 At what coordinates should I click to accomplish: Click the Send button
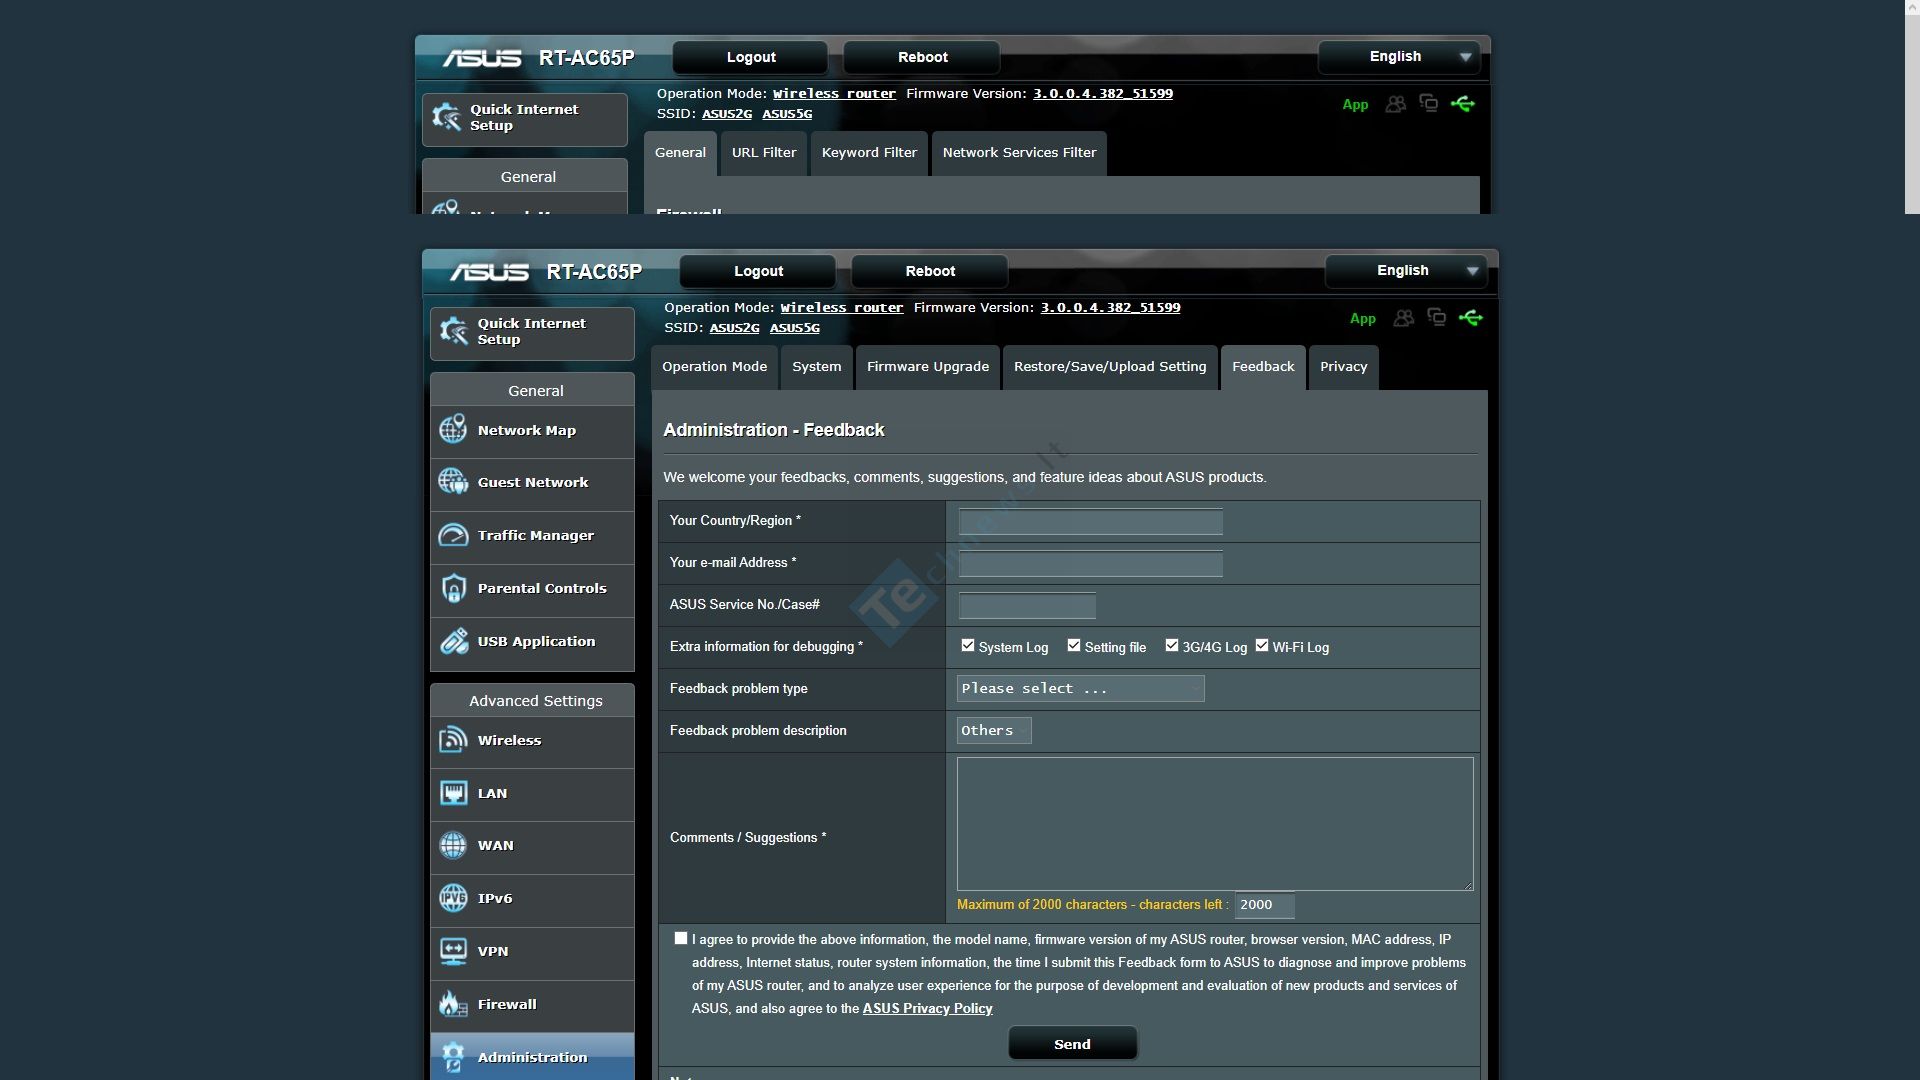tap(1072, 1044)
